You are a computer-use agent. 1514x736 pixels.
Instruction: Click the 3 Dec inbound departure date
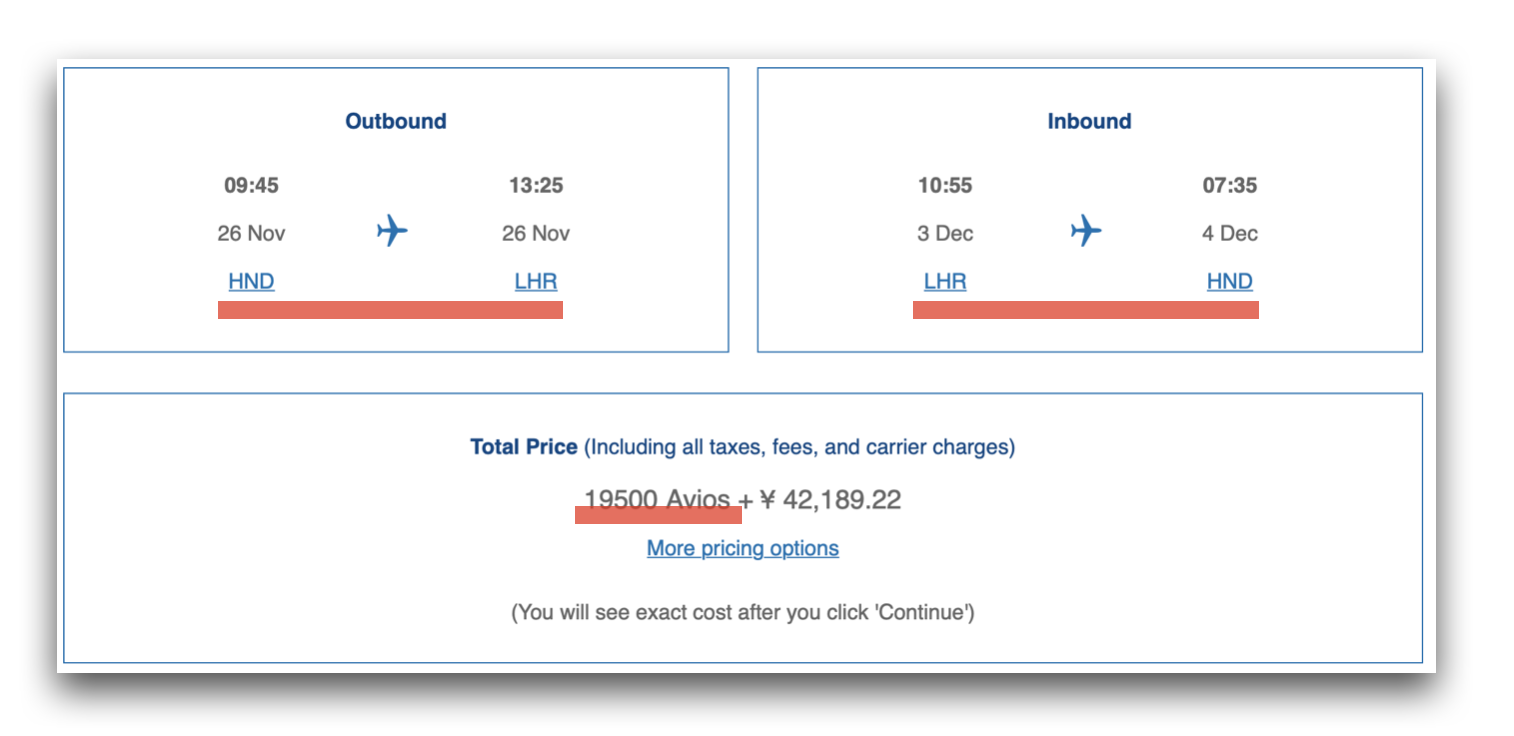coord(945,233)
